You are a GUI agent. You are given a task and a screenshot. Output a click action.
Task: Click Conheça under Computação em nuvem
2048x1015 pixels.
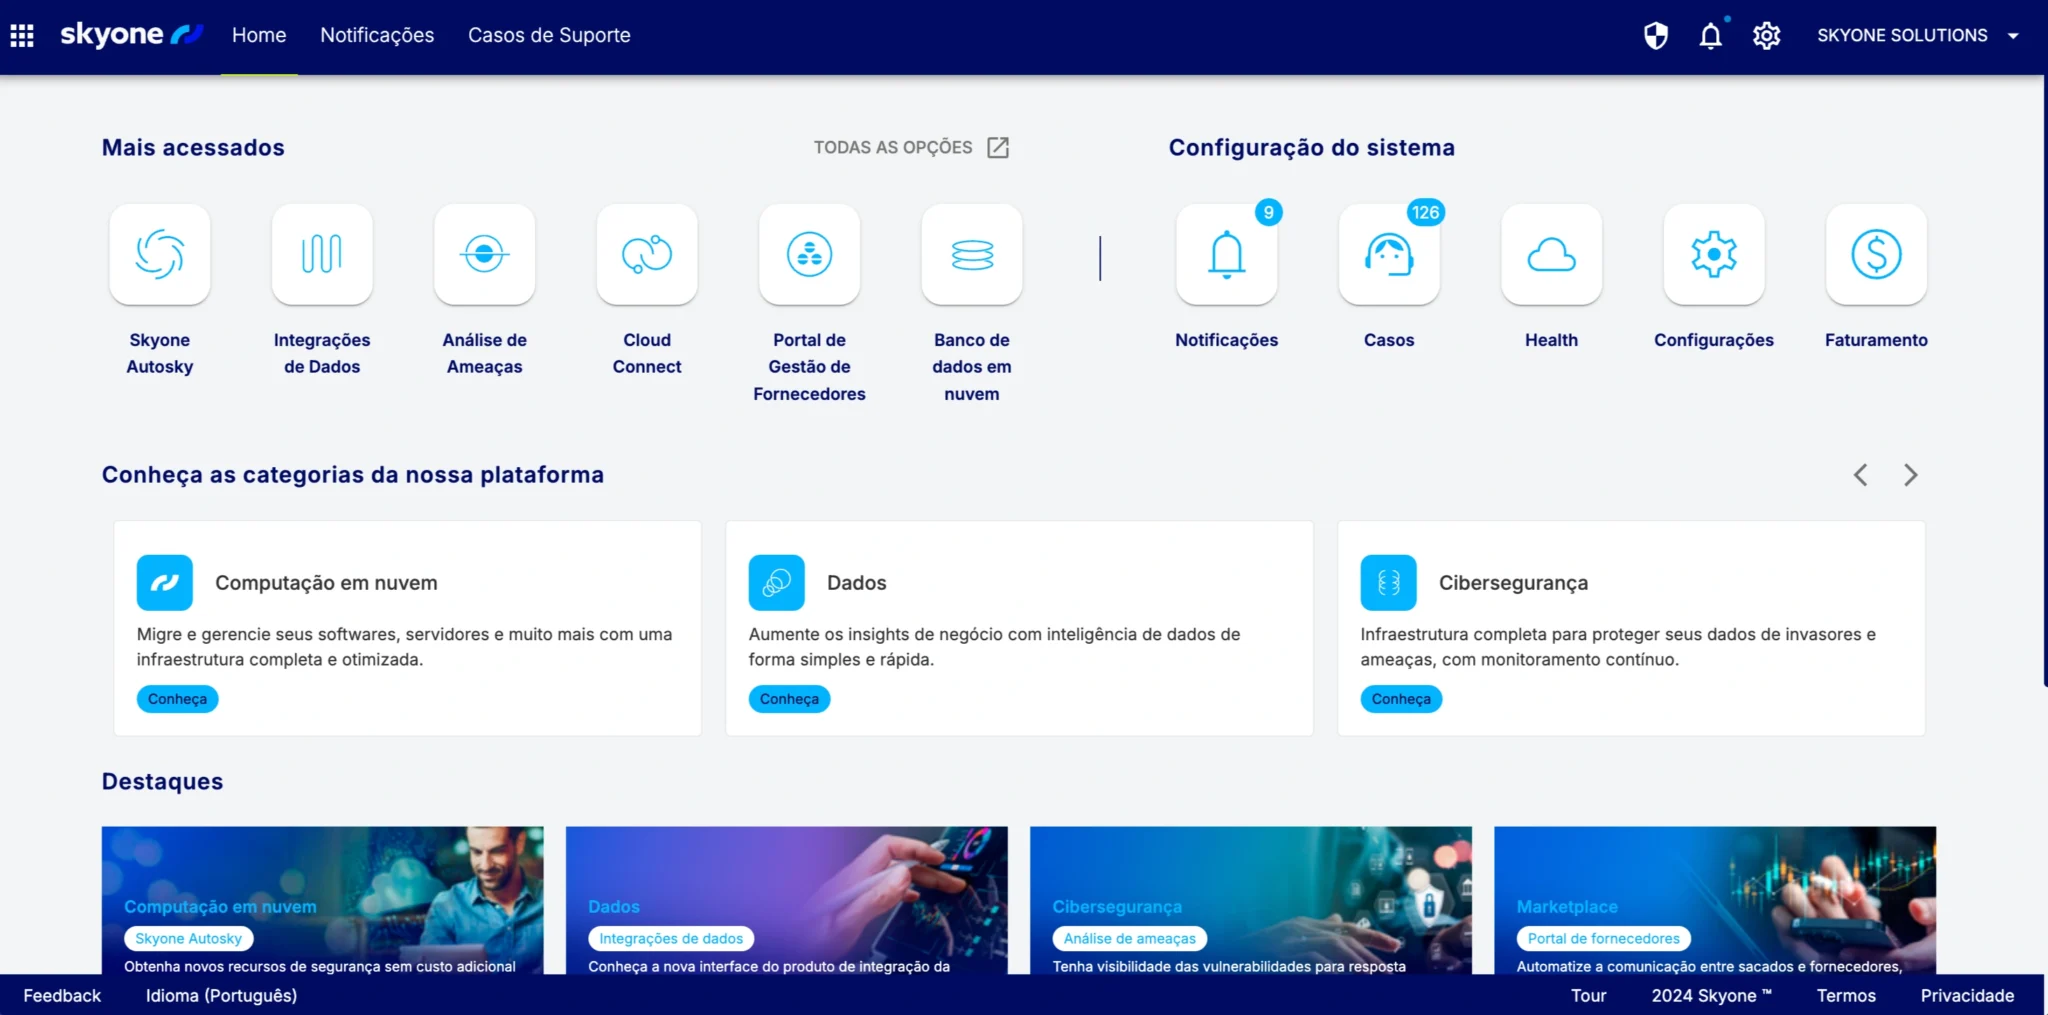click(x=177, y=699)
